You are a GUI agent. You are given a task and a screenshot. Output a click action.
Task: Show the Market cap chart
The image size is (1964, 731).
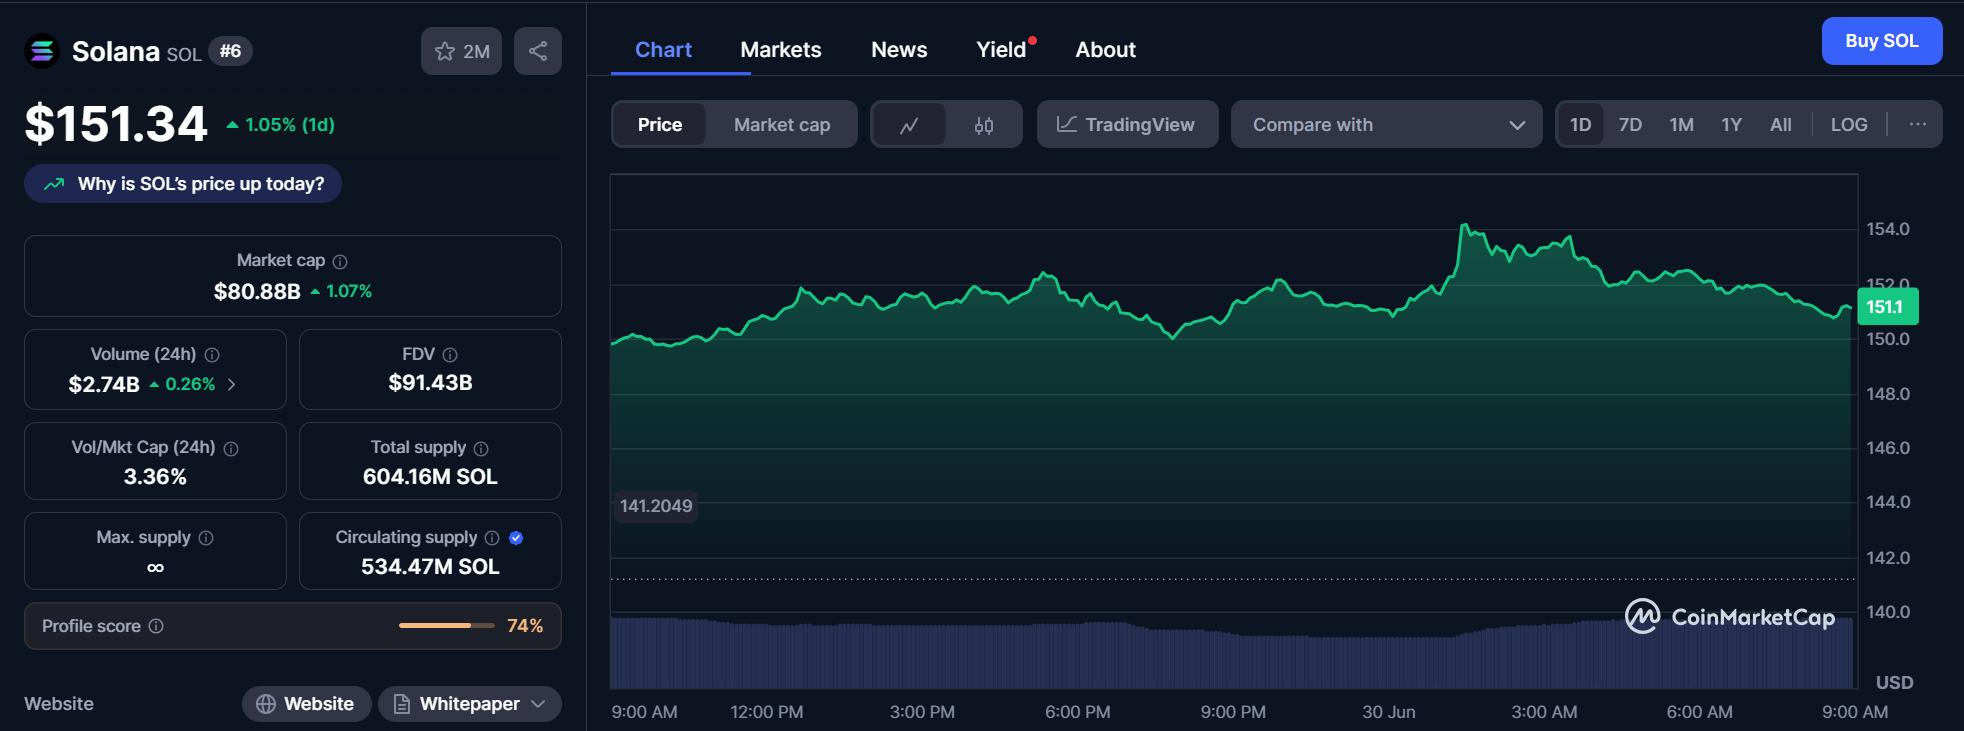click(782, 125)
